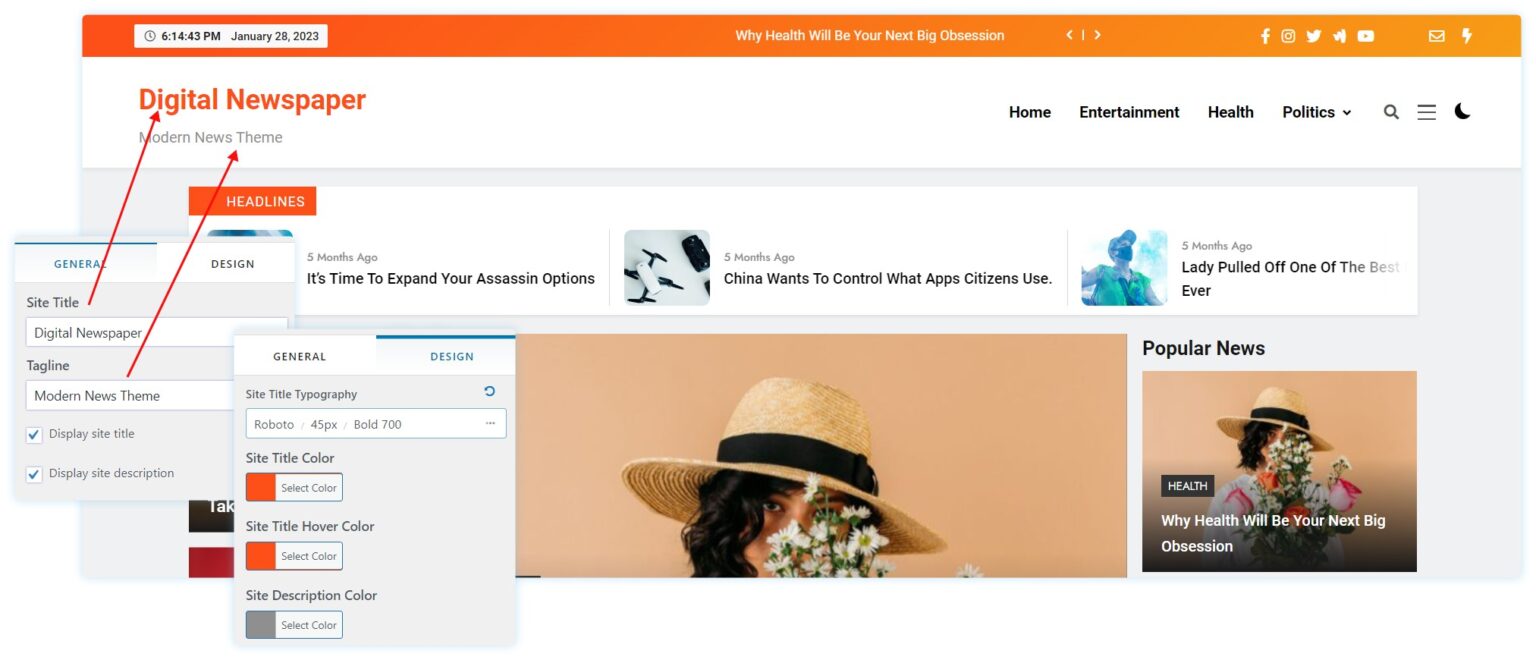Viewport: 1536px width, 660px height.
Task: Switch to the Design tab
Action: click(452, 355)
